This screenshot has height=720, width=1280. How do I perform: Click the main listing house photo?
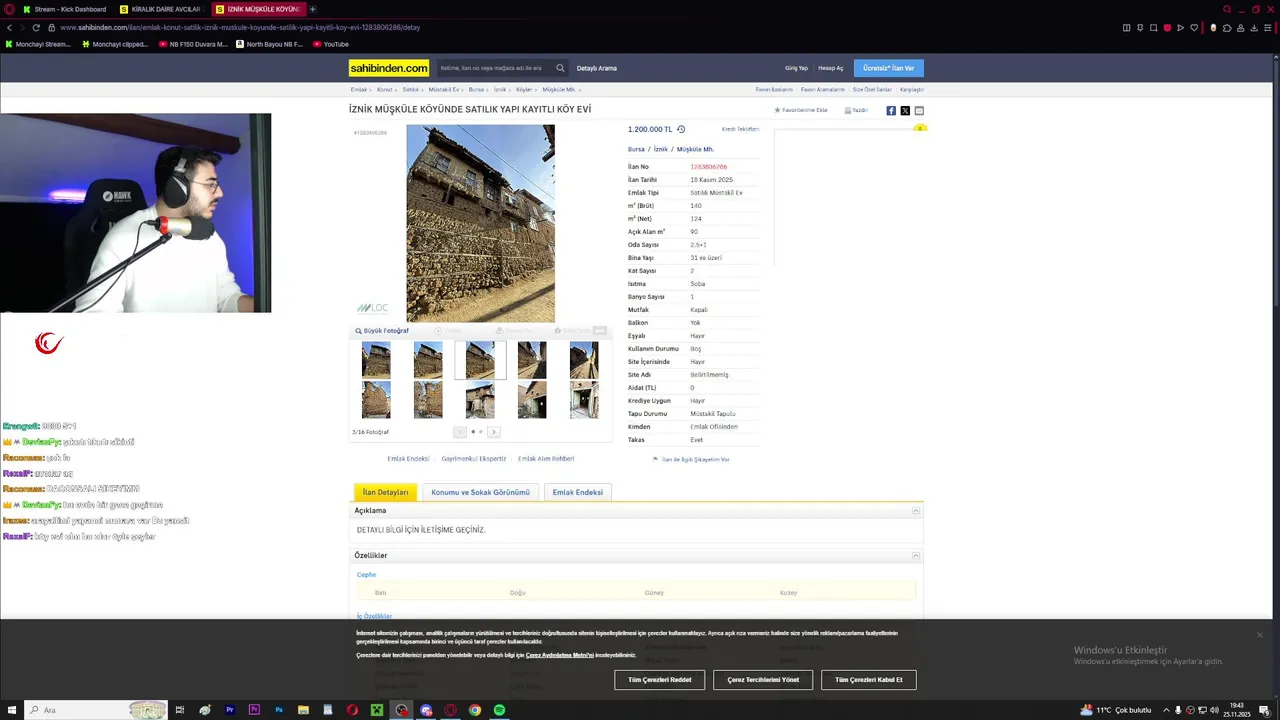480,223
